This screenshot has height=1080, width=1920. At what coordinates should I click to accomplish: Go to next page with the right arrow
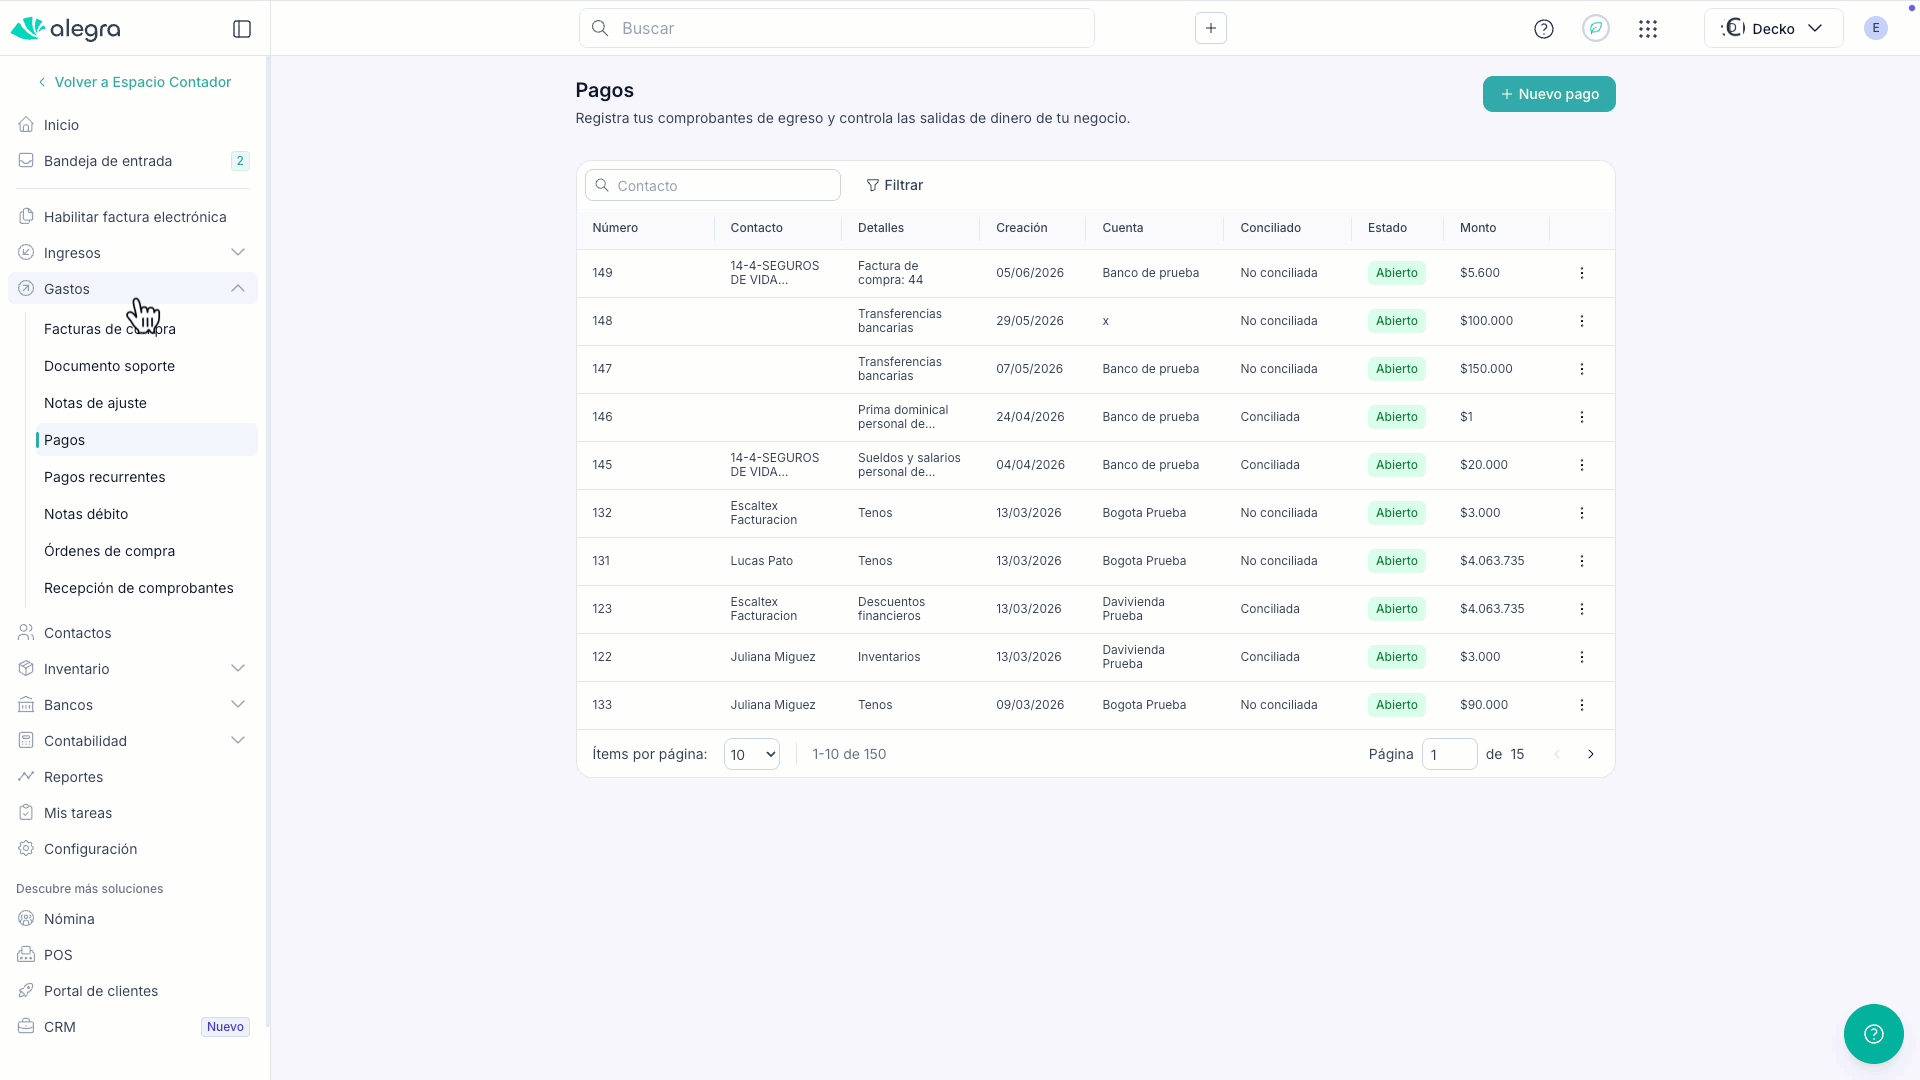coord(1591,754)
